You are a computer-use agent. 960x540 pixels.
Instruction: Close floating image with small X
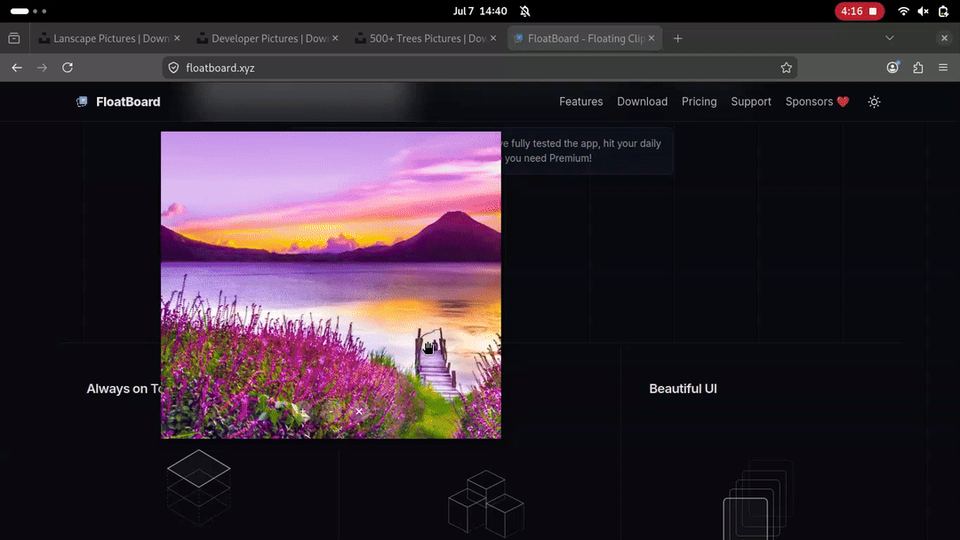[359, 411]
